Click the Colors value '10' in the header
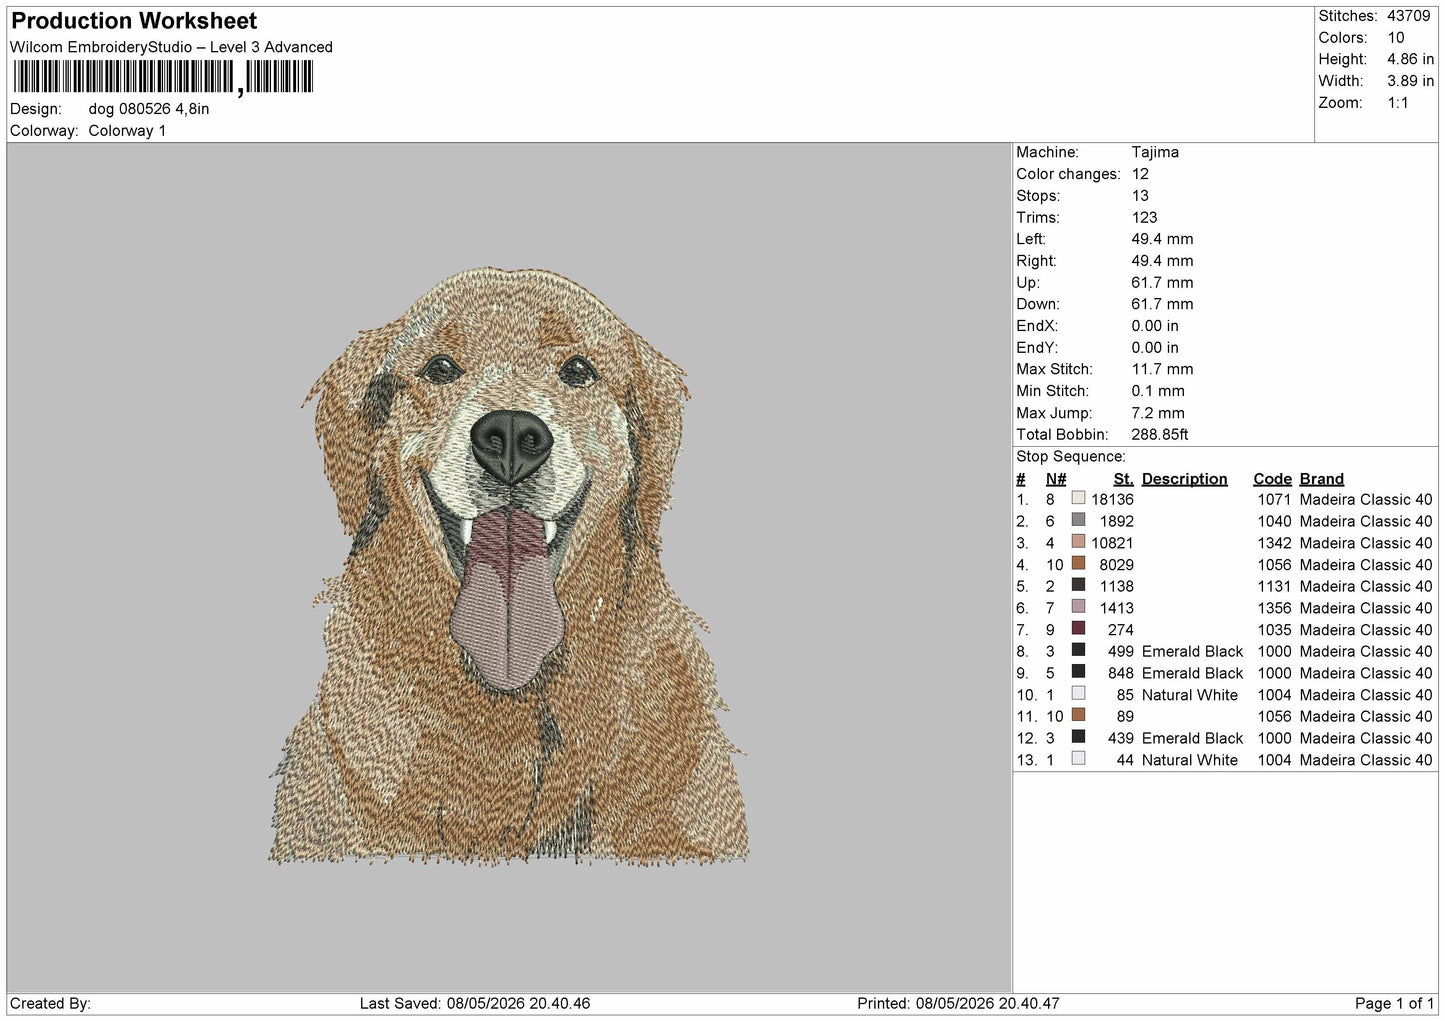Image resolution: width=1445 pixels, height=1021 pixels. [x=1396, y=38]
